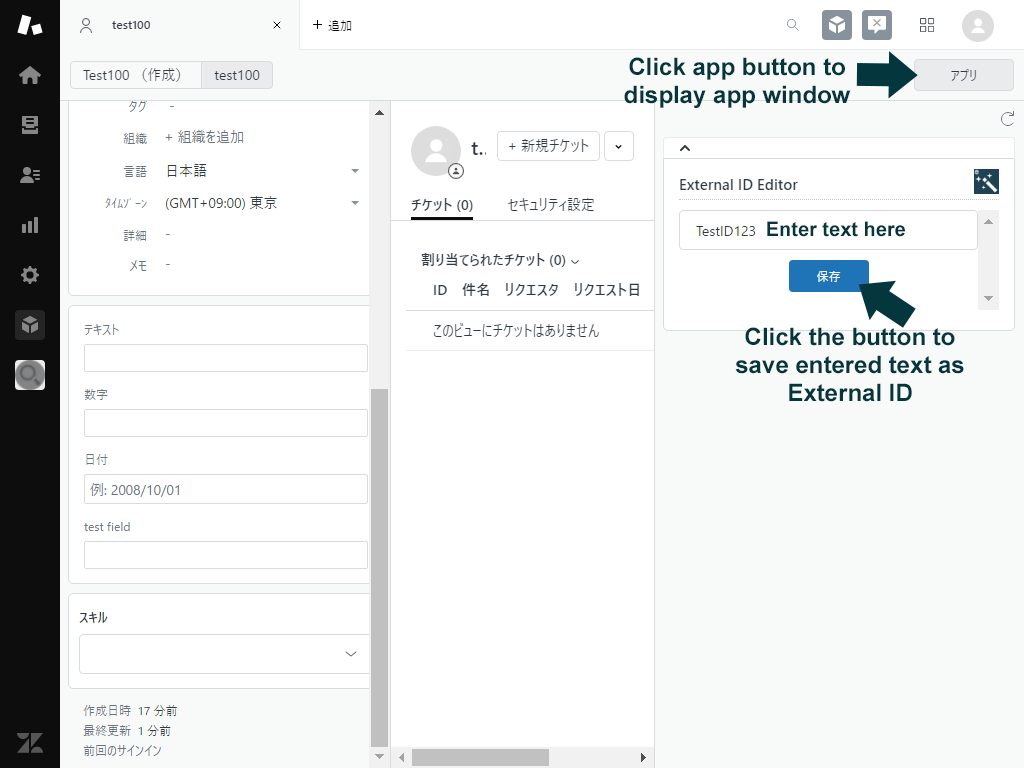Open the Home dashboard from the sidebar
1024x768 pixels.
[x=29, y=75]
